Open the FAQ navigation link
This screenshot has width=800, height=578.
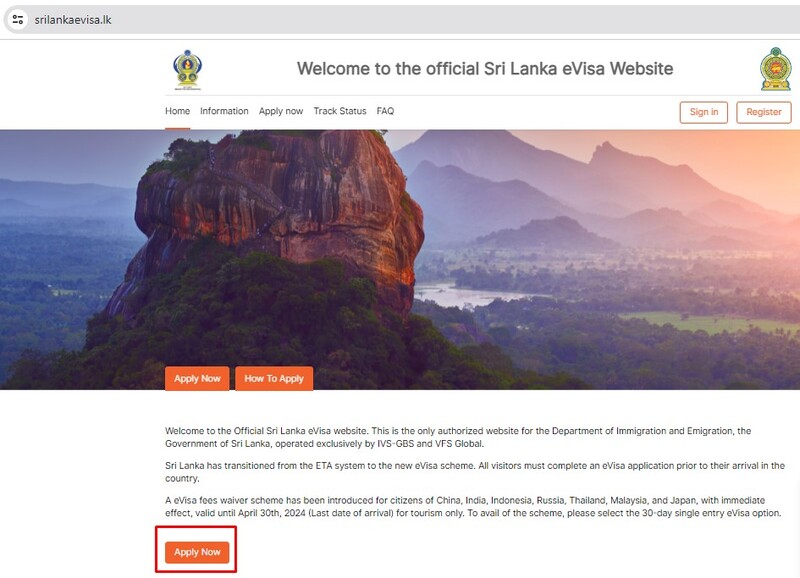(385, 111)
